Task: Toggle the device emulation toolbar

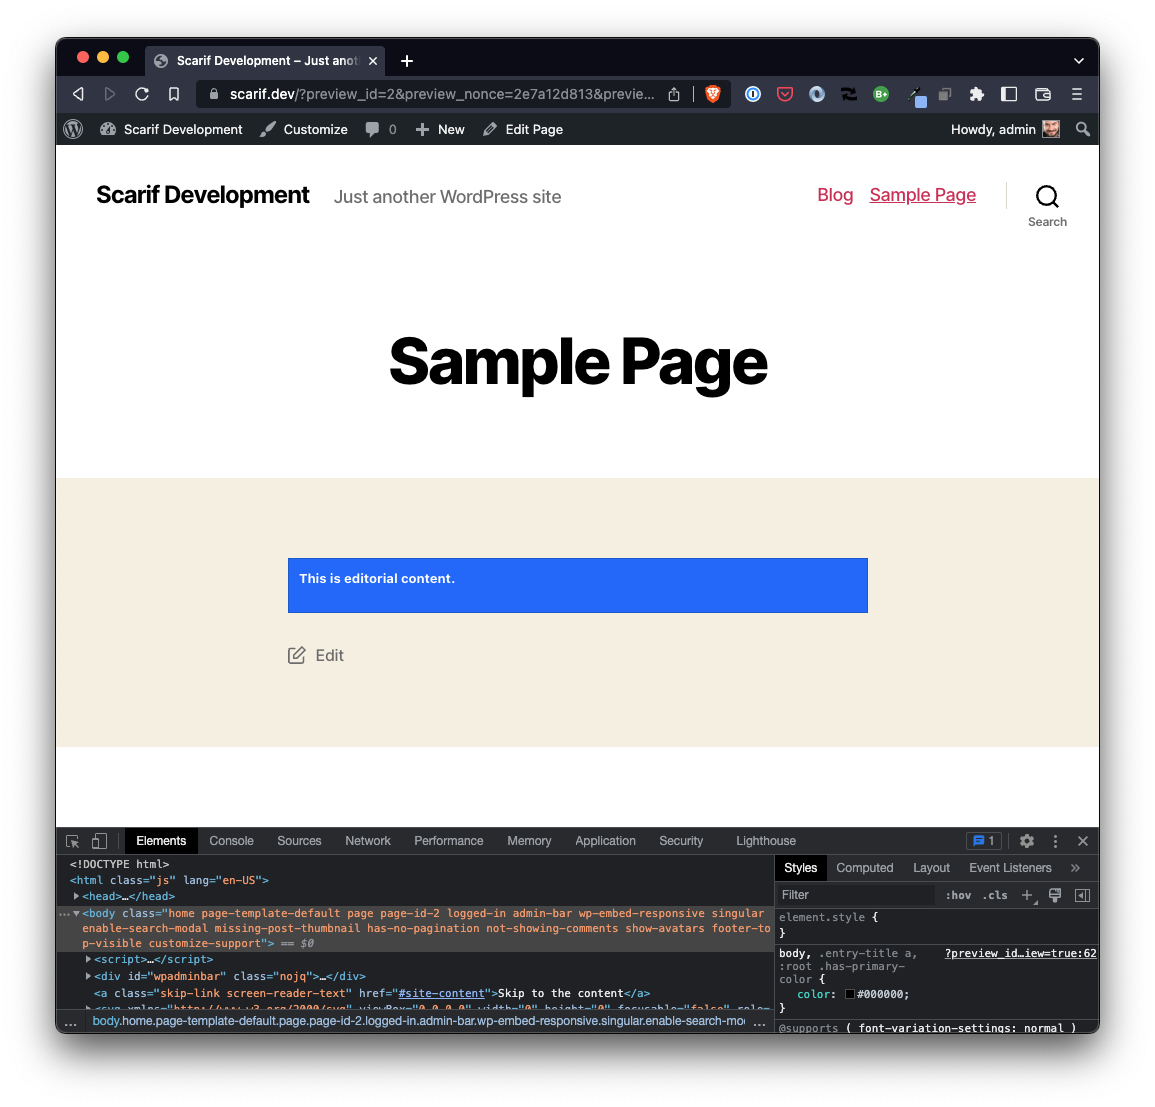Action: click(97, 841)
